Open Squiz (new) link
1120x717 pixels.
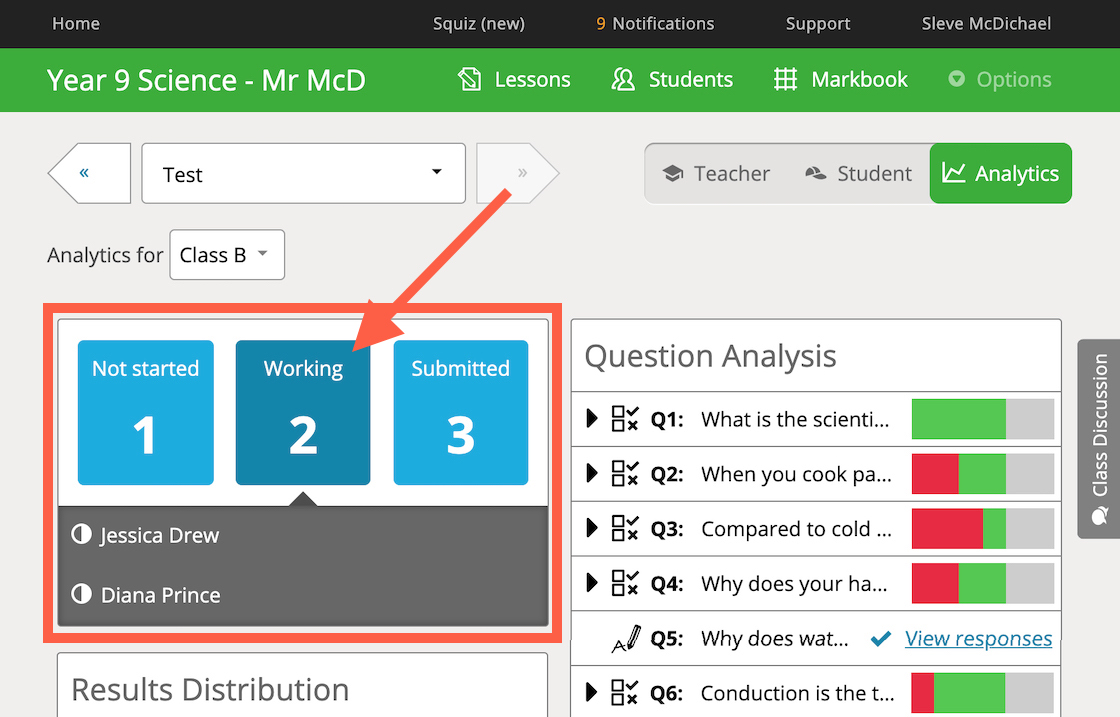point(479,24)
